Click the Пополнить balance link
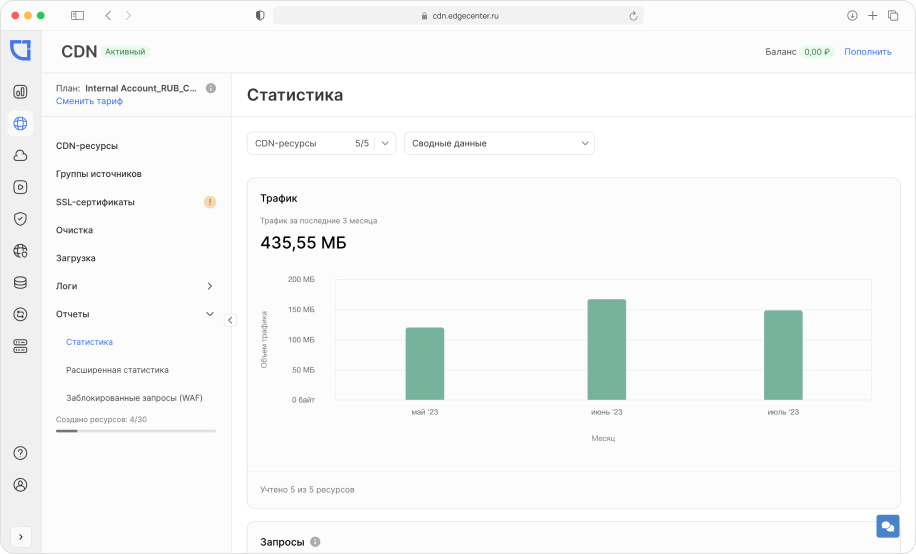The width and height of the screenshot is (916, 554). tap(867, 52)
